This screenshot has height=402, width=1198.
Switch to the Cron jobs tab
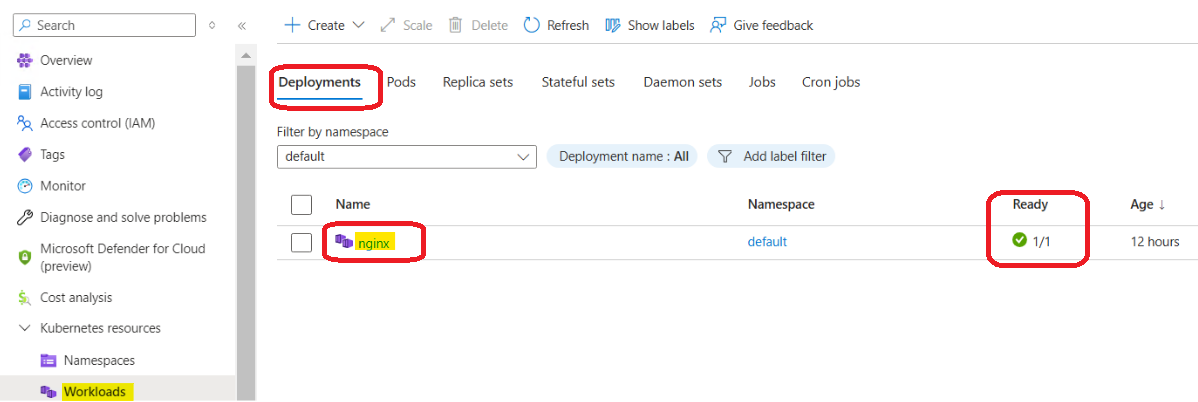pos(830,82)
